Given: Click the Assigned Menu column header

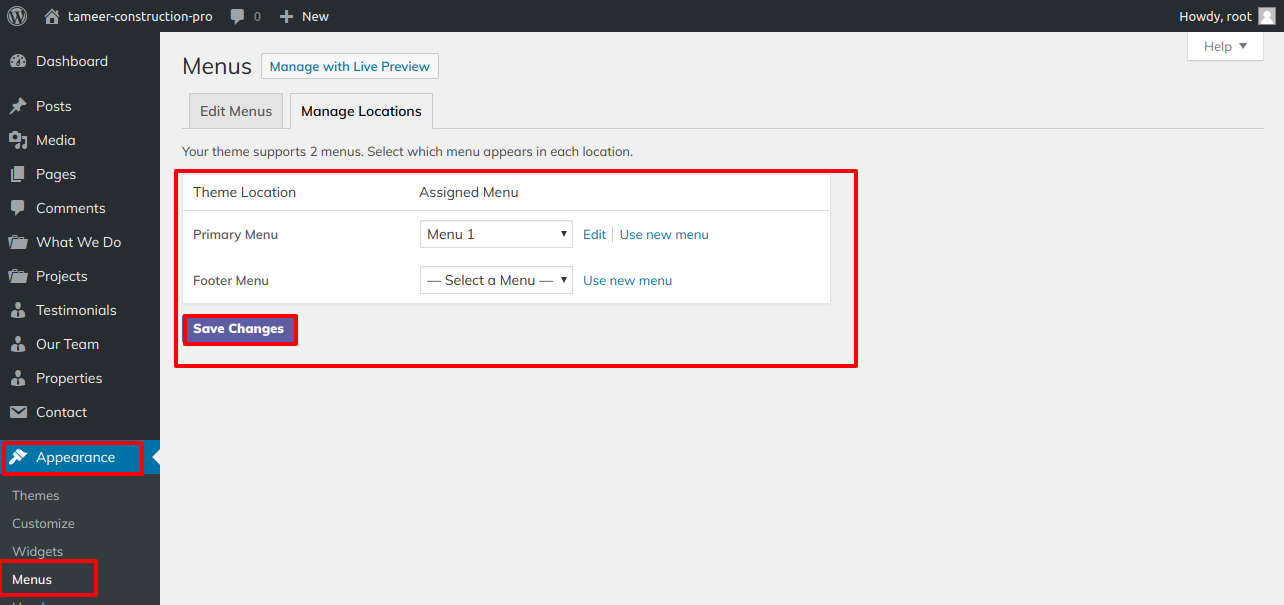Looking at the screenshot, I should coord(469,192).
